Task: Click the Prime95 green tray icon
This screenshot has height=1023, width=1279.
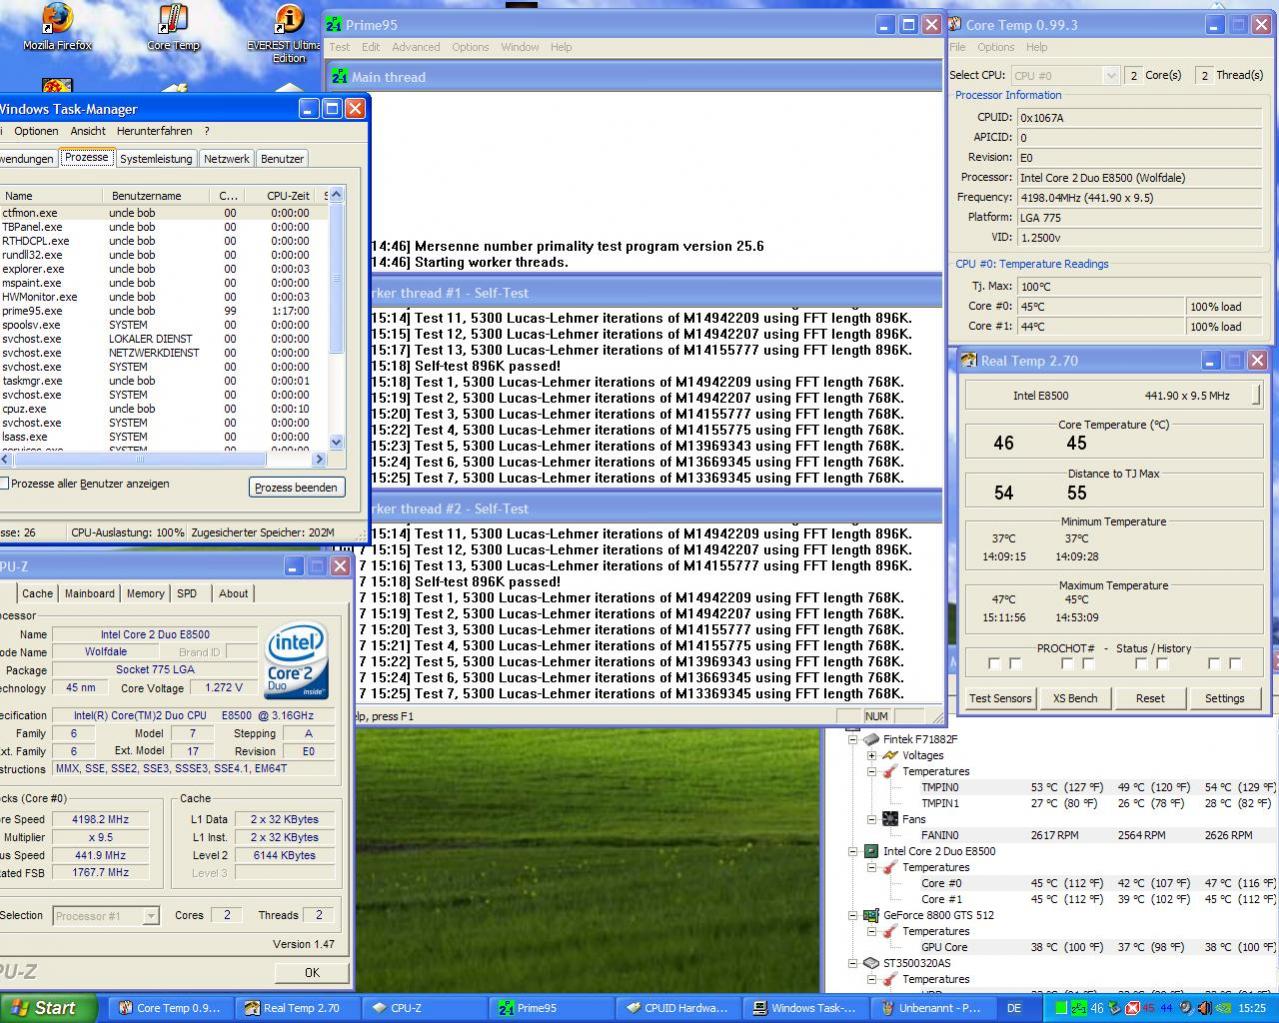Action: point(1079,1008)
